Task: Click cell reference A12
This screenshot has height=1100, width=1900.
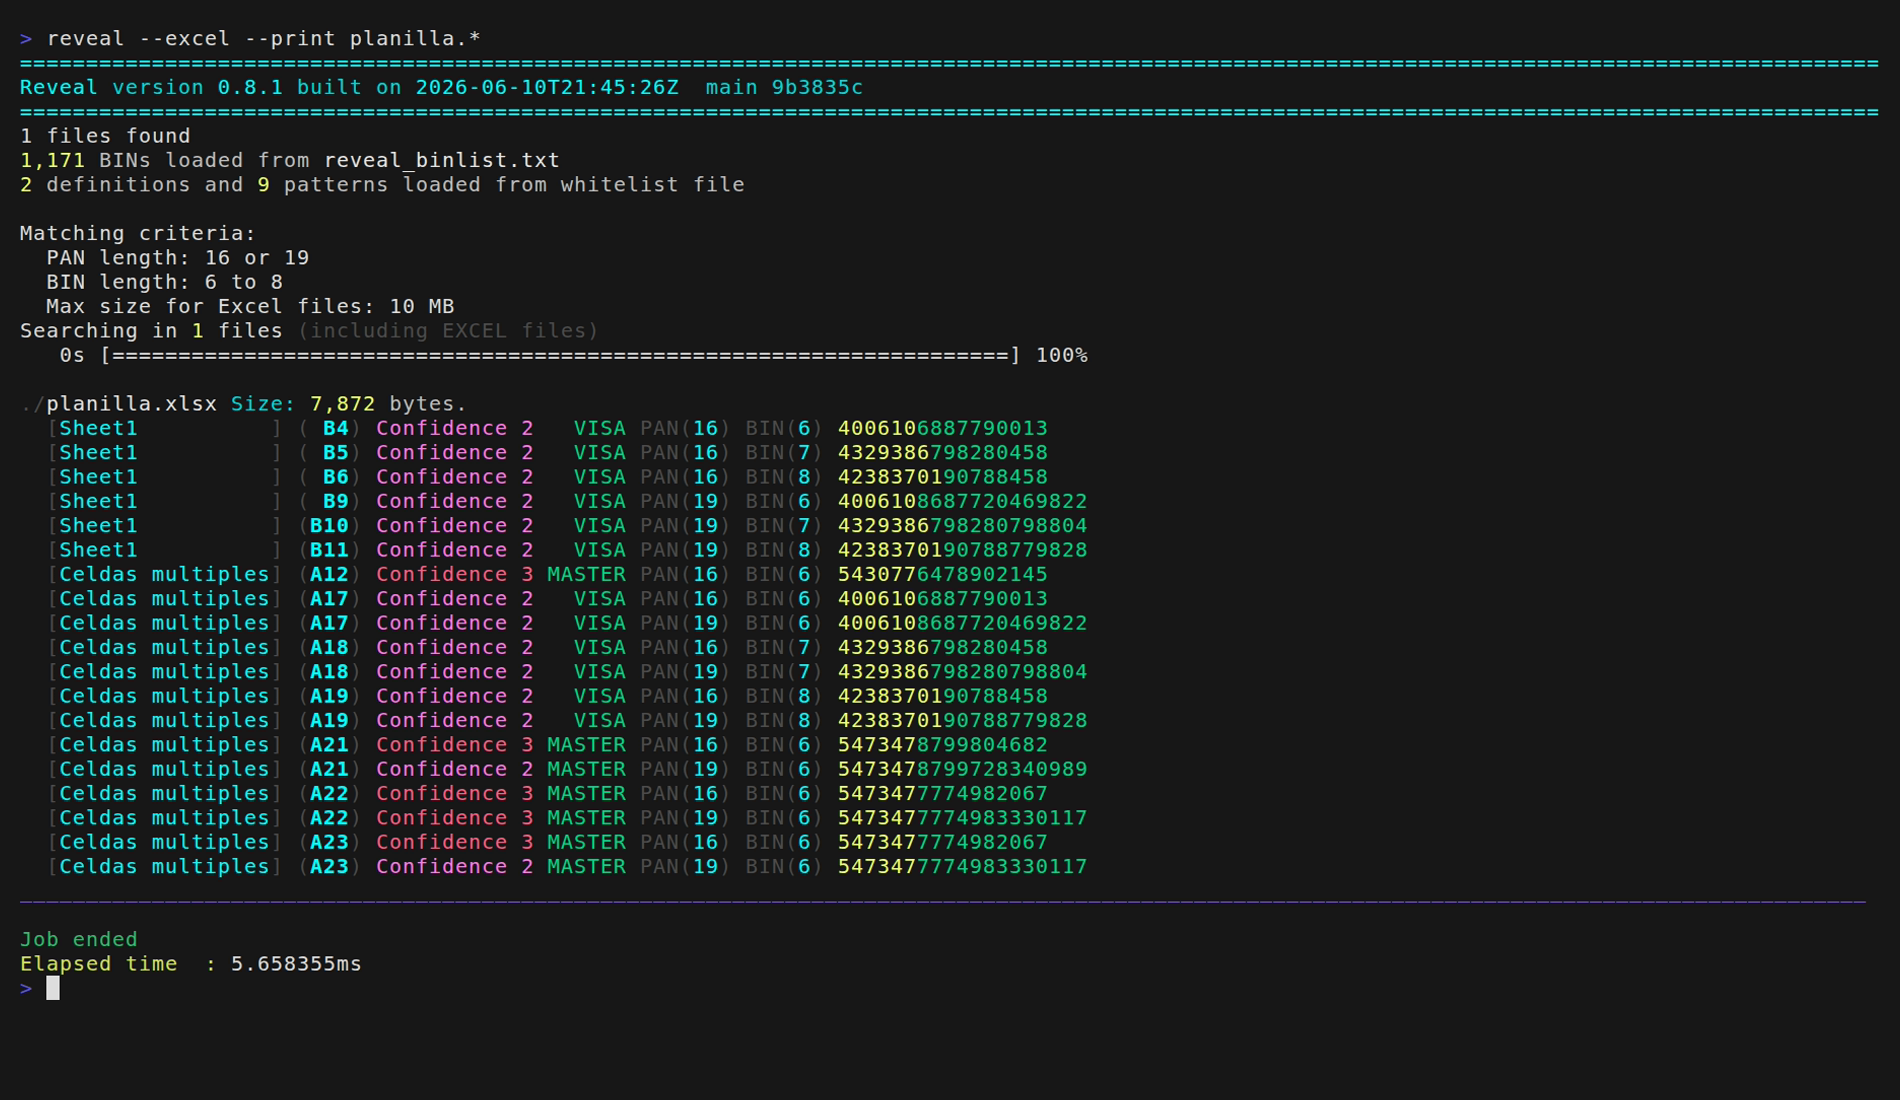Action: pyautogui.click(x=329, y=575)
